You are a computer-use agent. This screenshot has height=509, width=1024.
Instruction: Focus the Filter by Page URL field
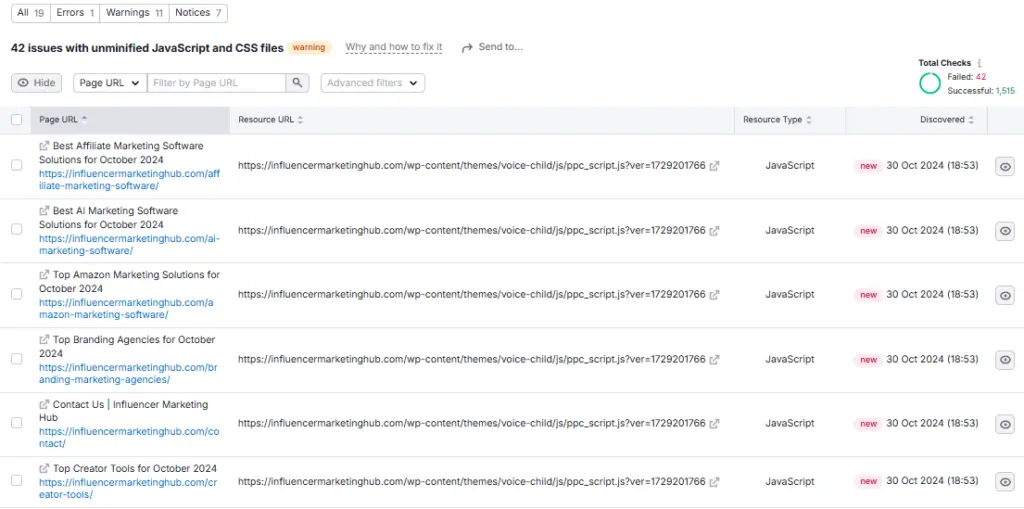pos(216,83)
